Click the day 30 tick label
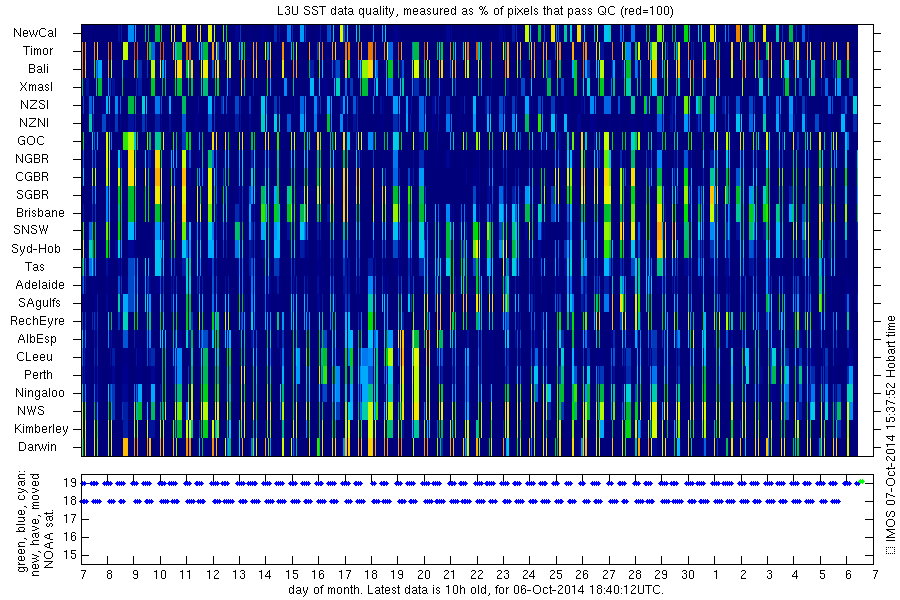 pos(688,575)
